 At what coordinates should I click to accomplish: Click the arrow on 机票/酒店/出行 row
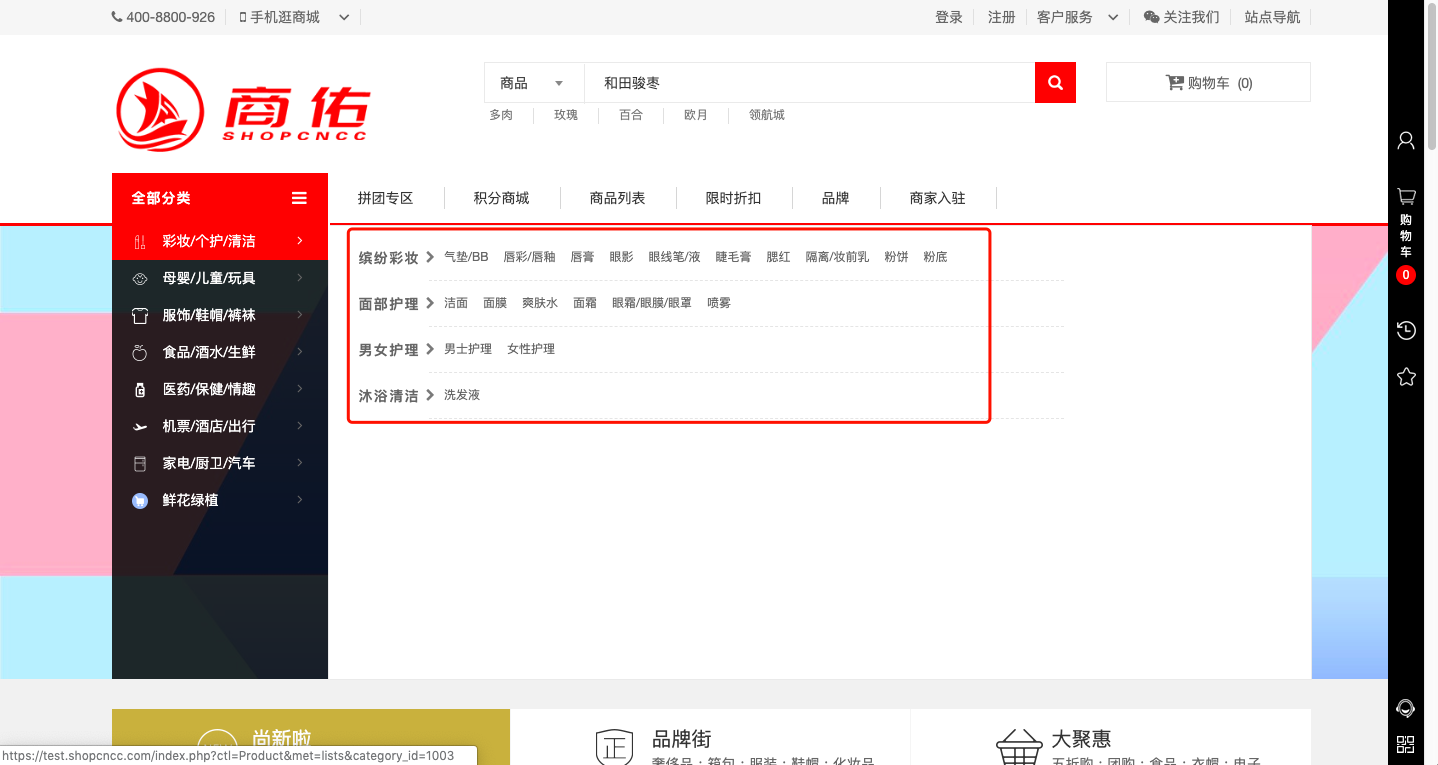pos(300,426)
